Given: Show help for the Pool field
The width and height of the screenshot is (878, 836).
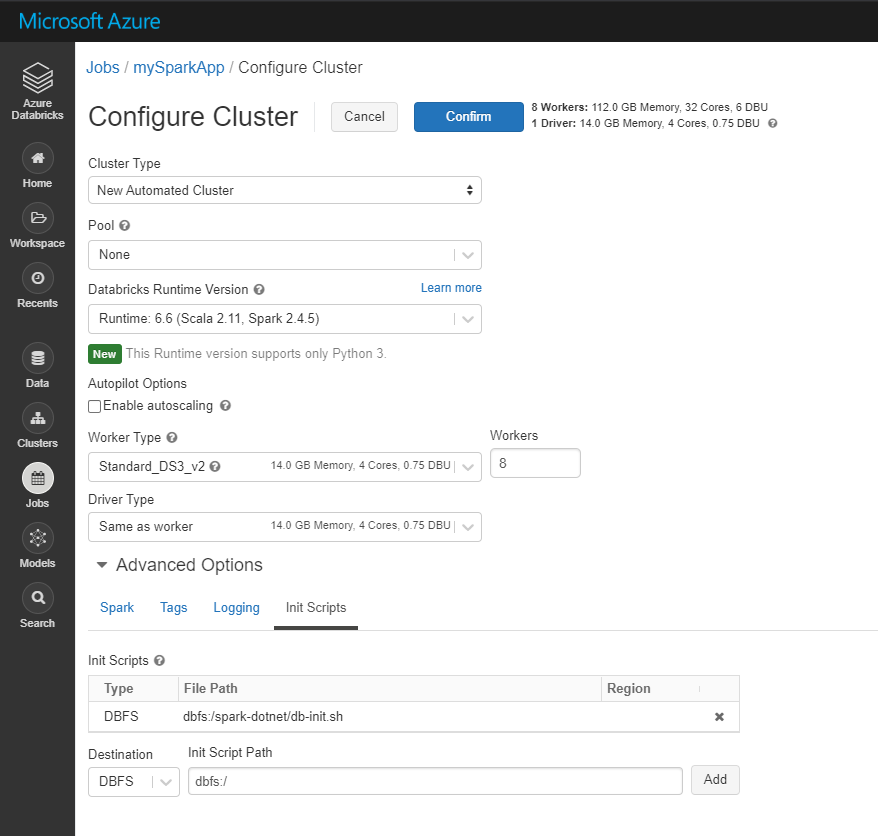Looking at the screenshot, I should point(125,225).
